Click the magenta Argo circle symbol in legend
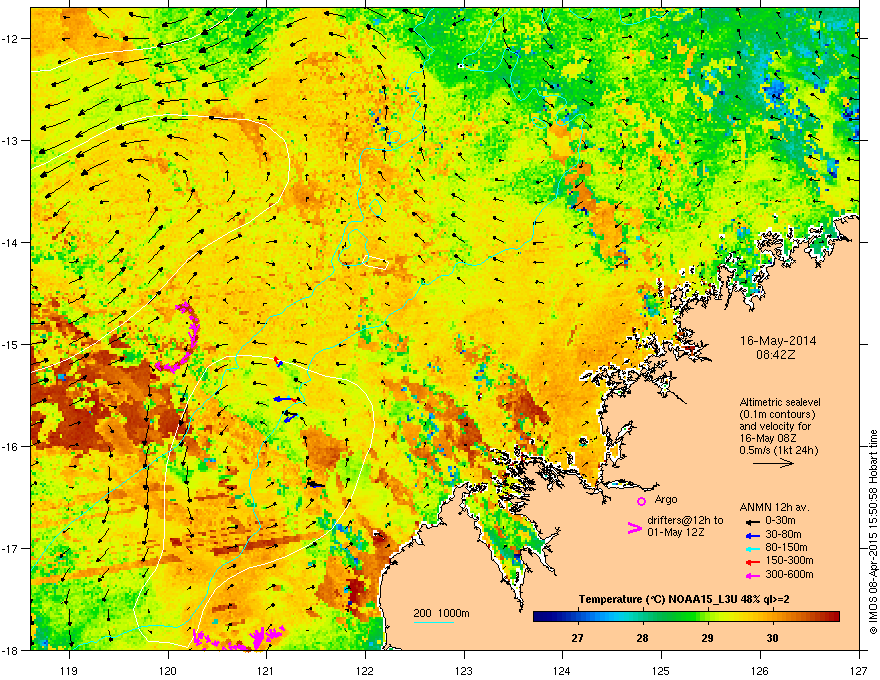The image size is (880, 680). click(x=641, y=501)
